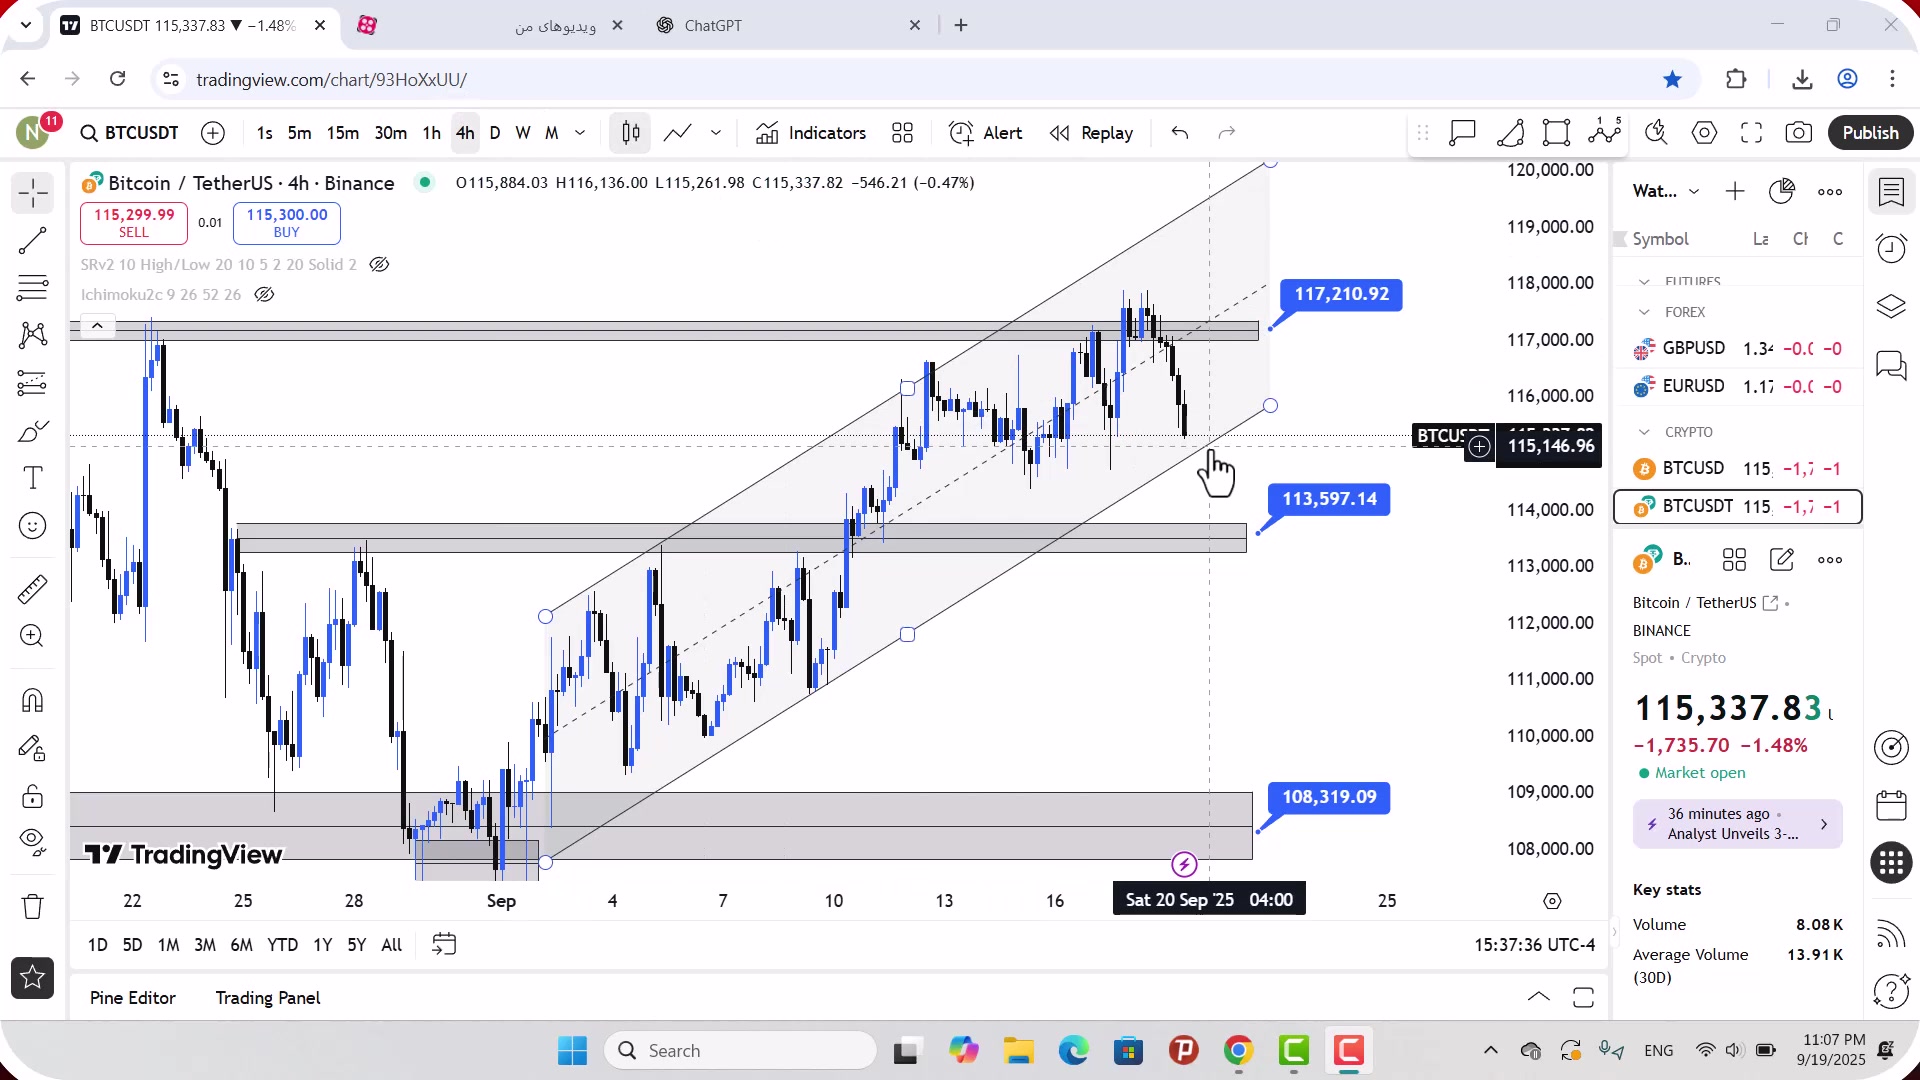The image size is (1920, 1080).
Task: Switch to the daily D timeframe
Action: tap(495, 133)
